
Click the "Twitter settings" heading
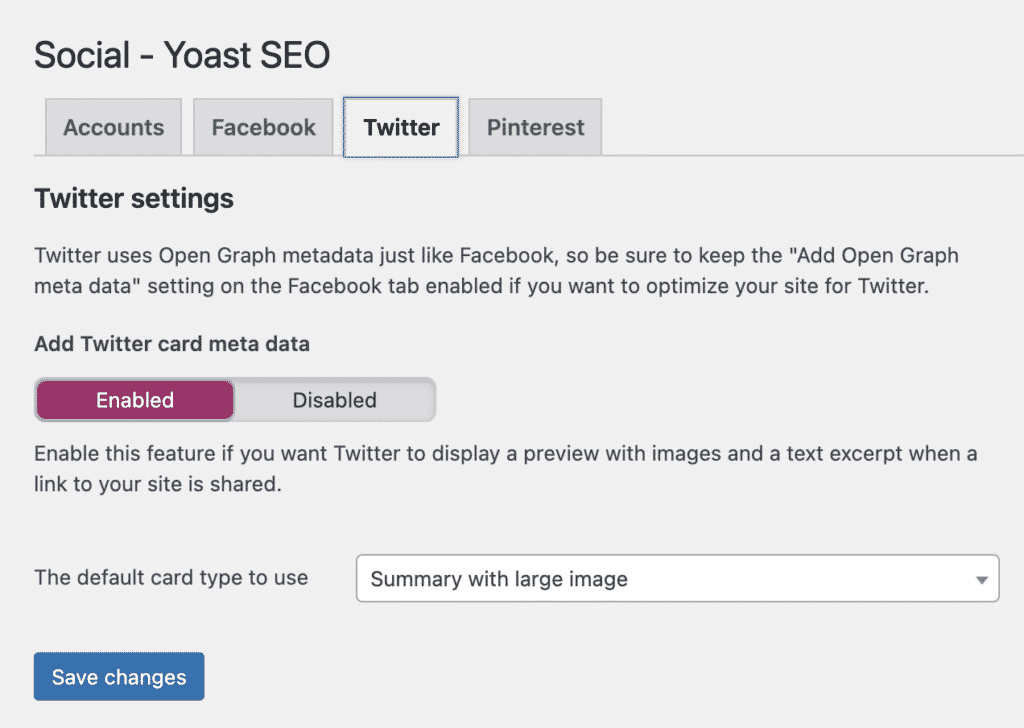pyautogui.click(x=133, y=198)
